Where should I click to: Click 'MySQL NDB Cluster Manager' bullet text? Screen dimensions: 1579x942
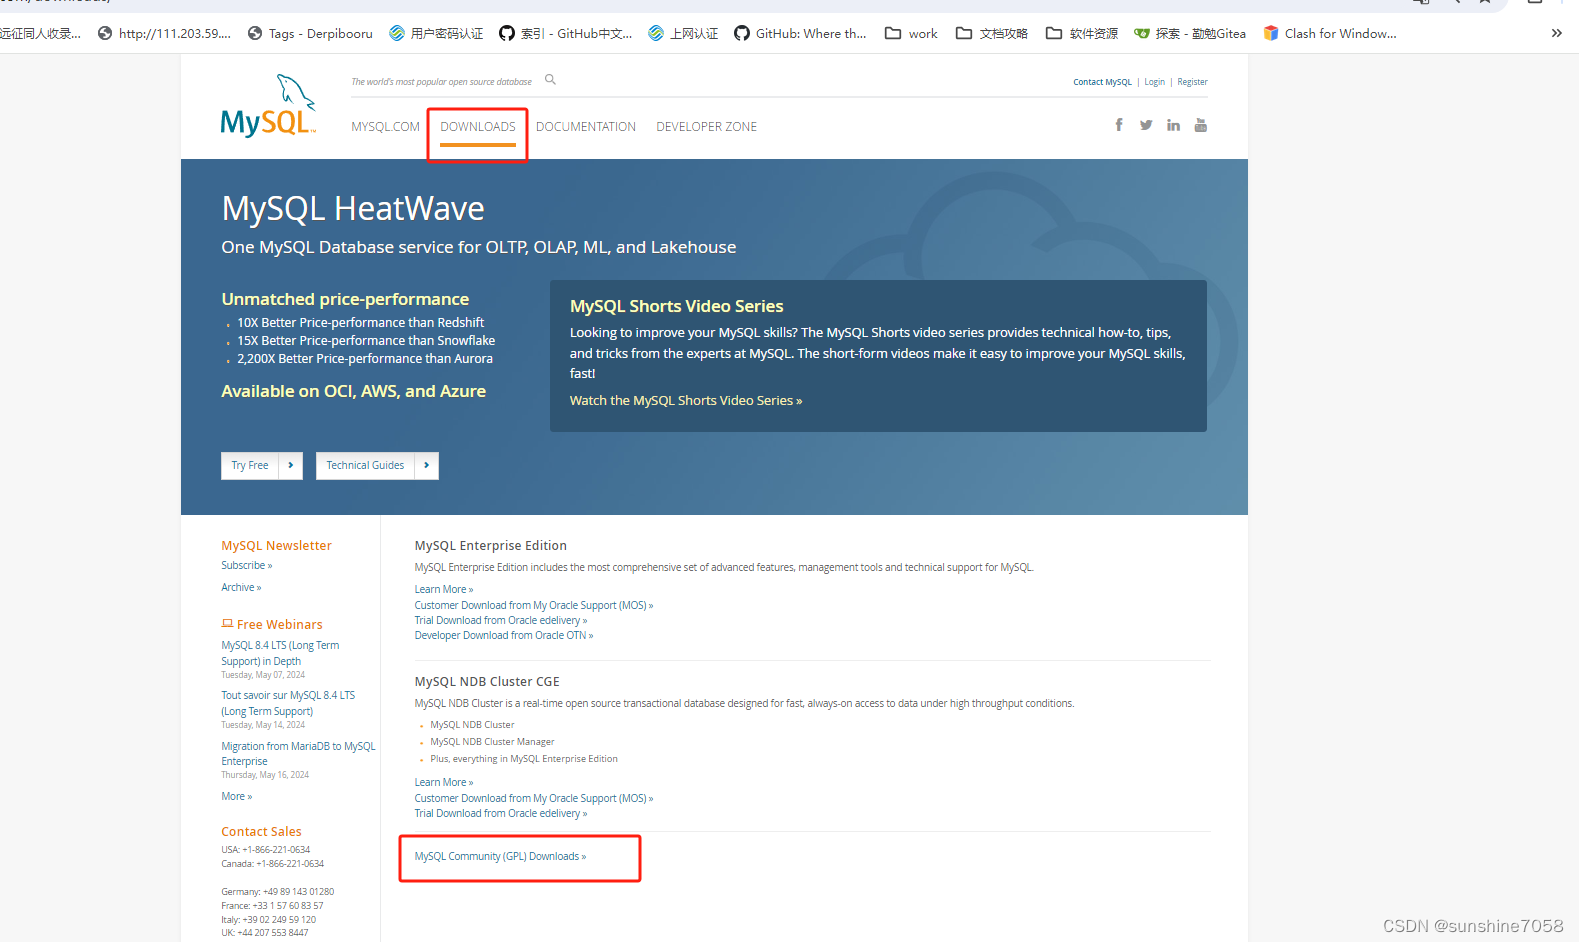click(x=492, y=741)
